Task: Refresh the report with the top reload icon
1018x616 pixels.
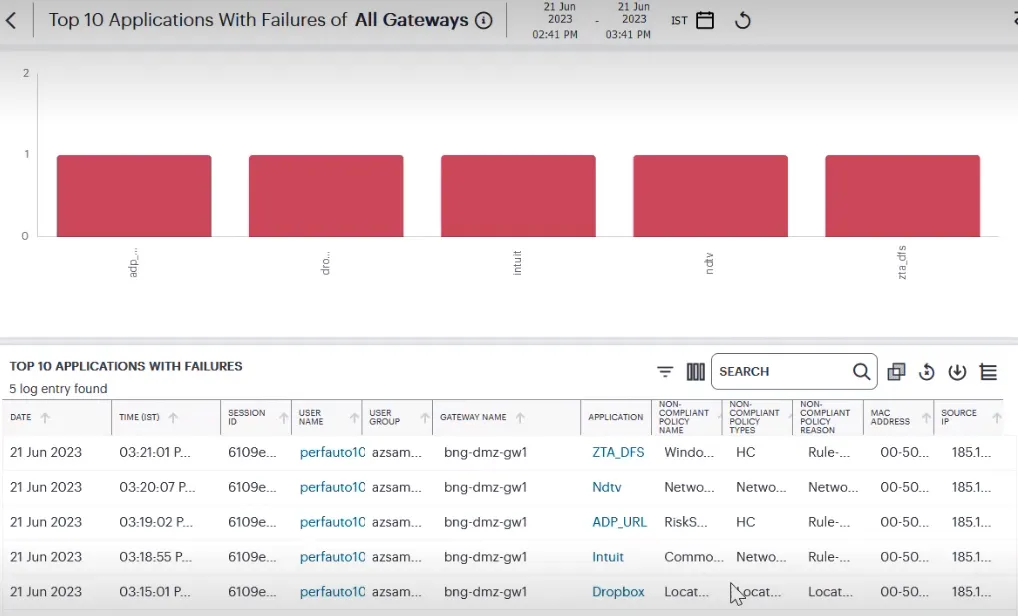Action: (x=743, y=21)
